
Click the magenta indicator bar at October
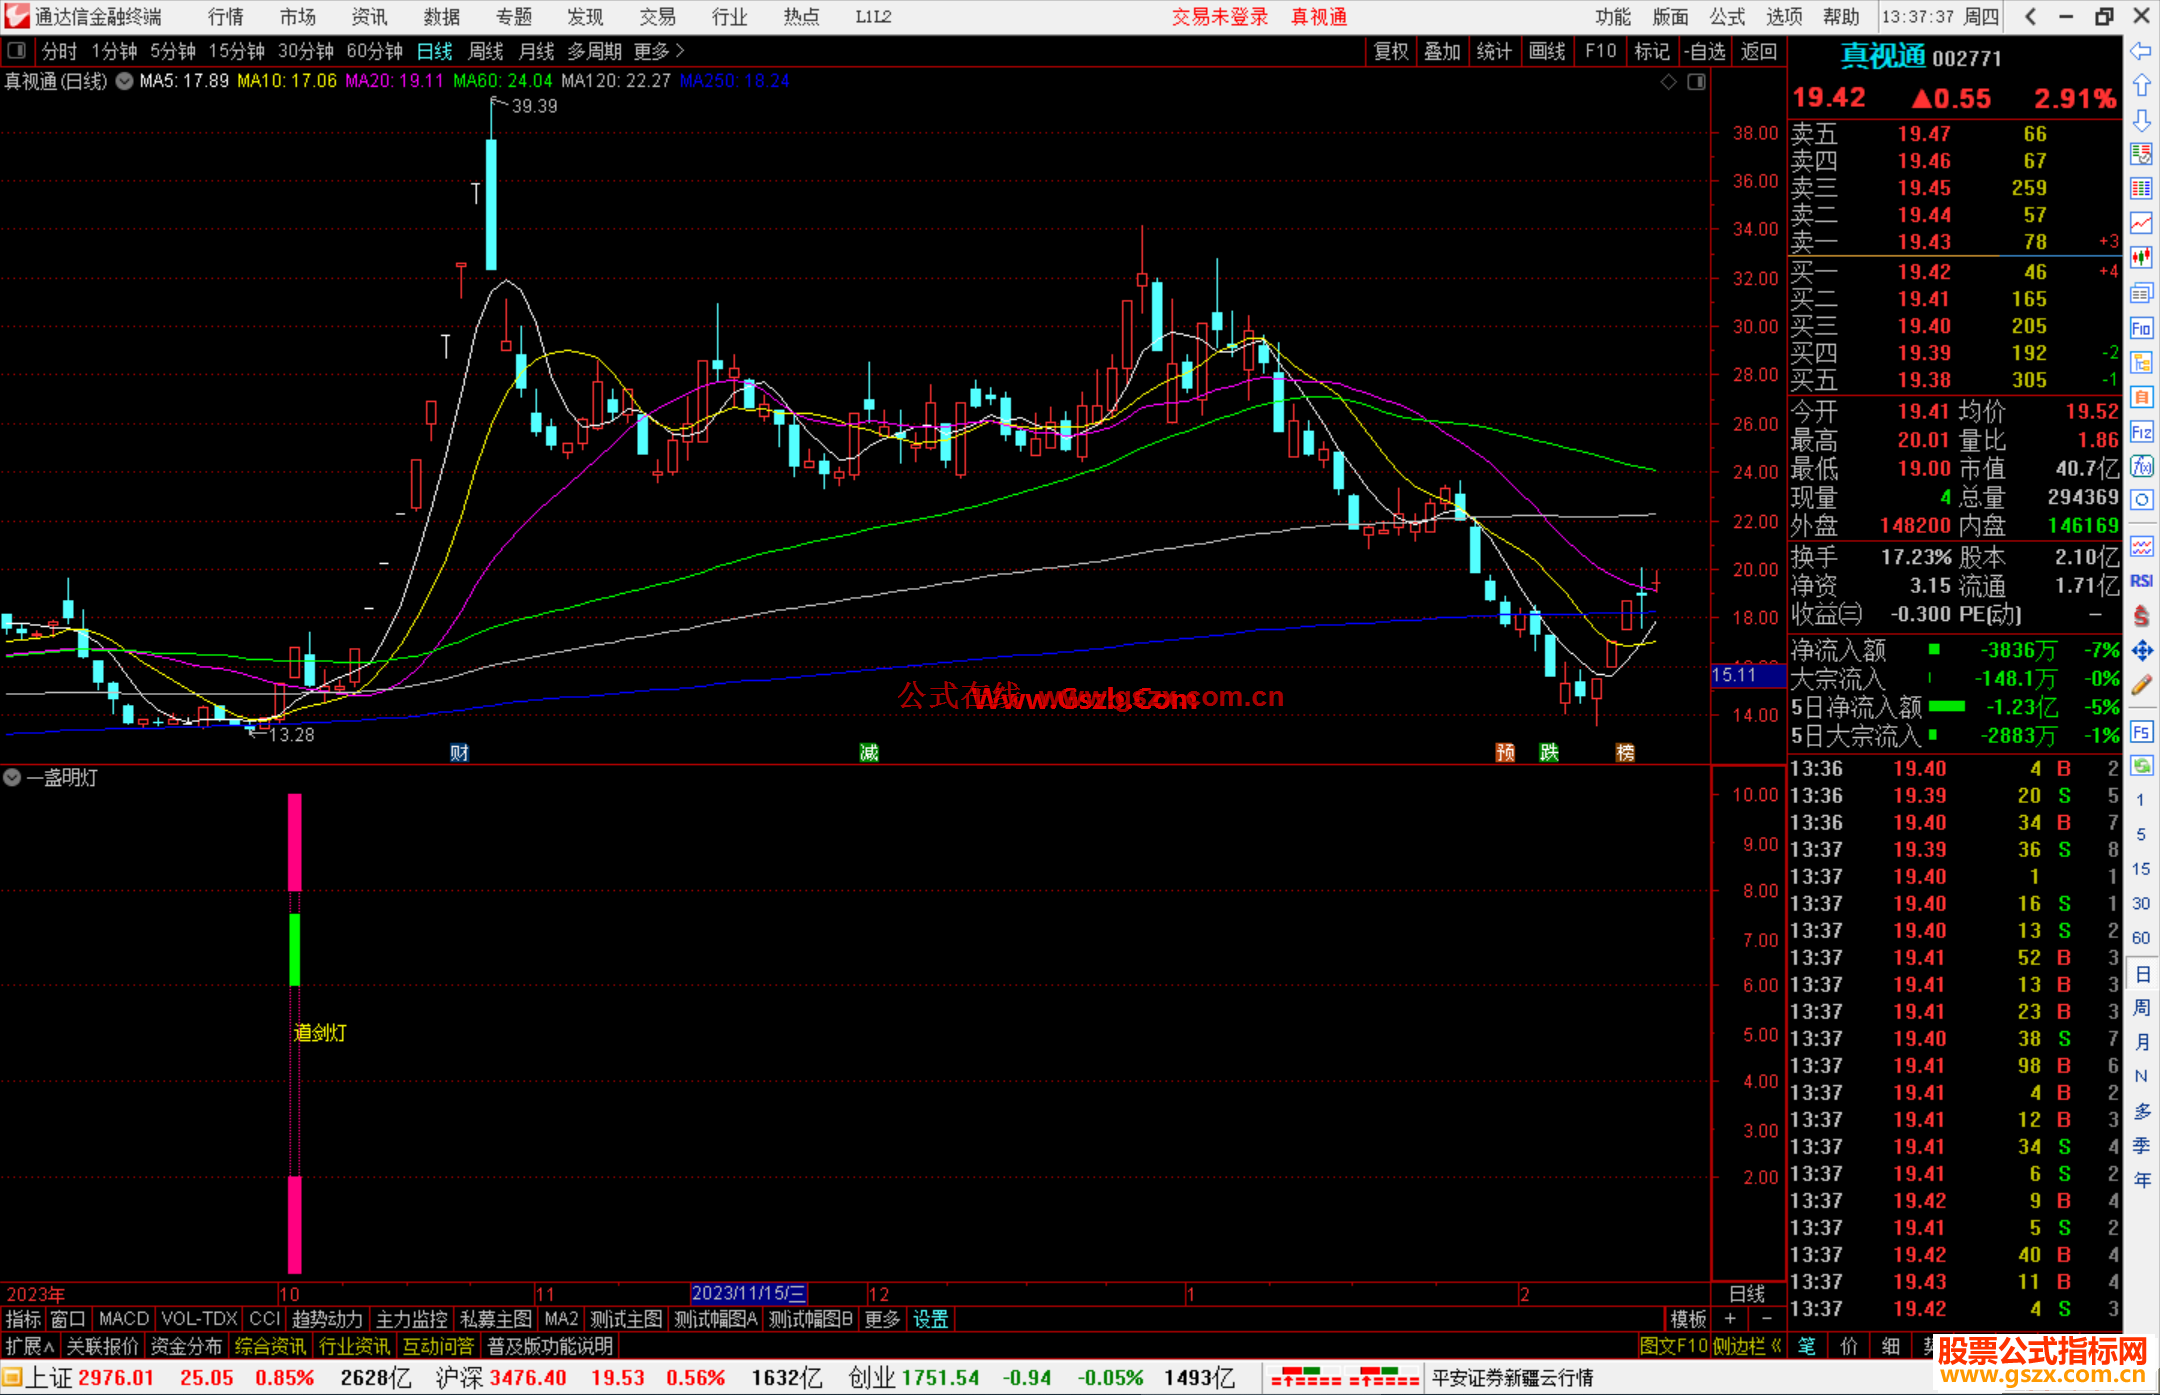coord(294,842)
